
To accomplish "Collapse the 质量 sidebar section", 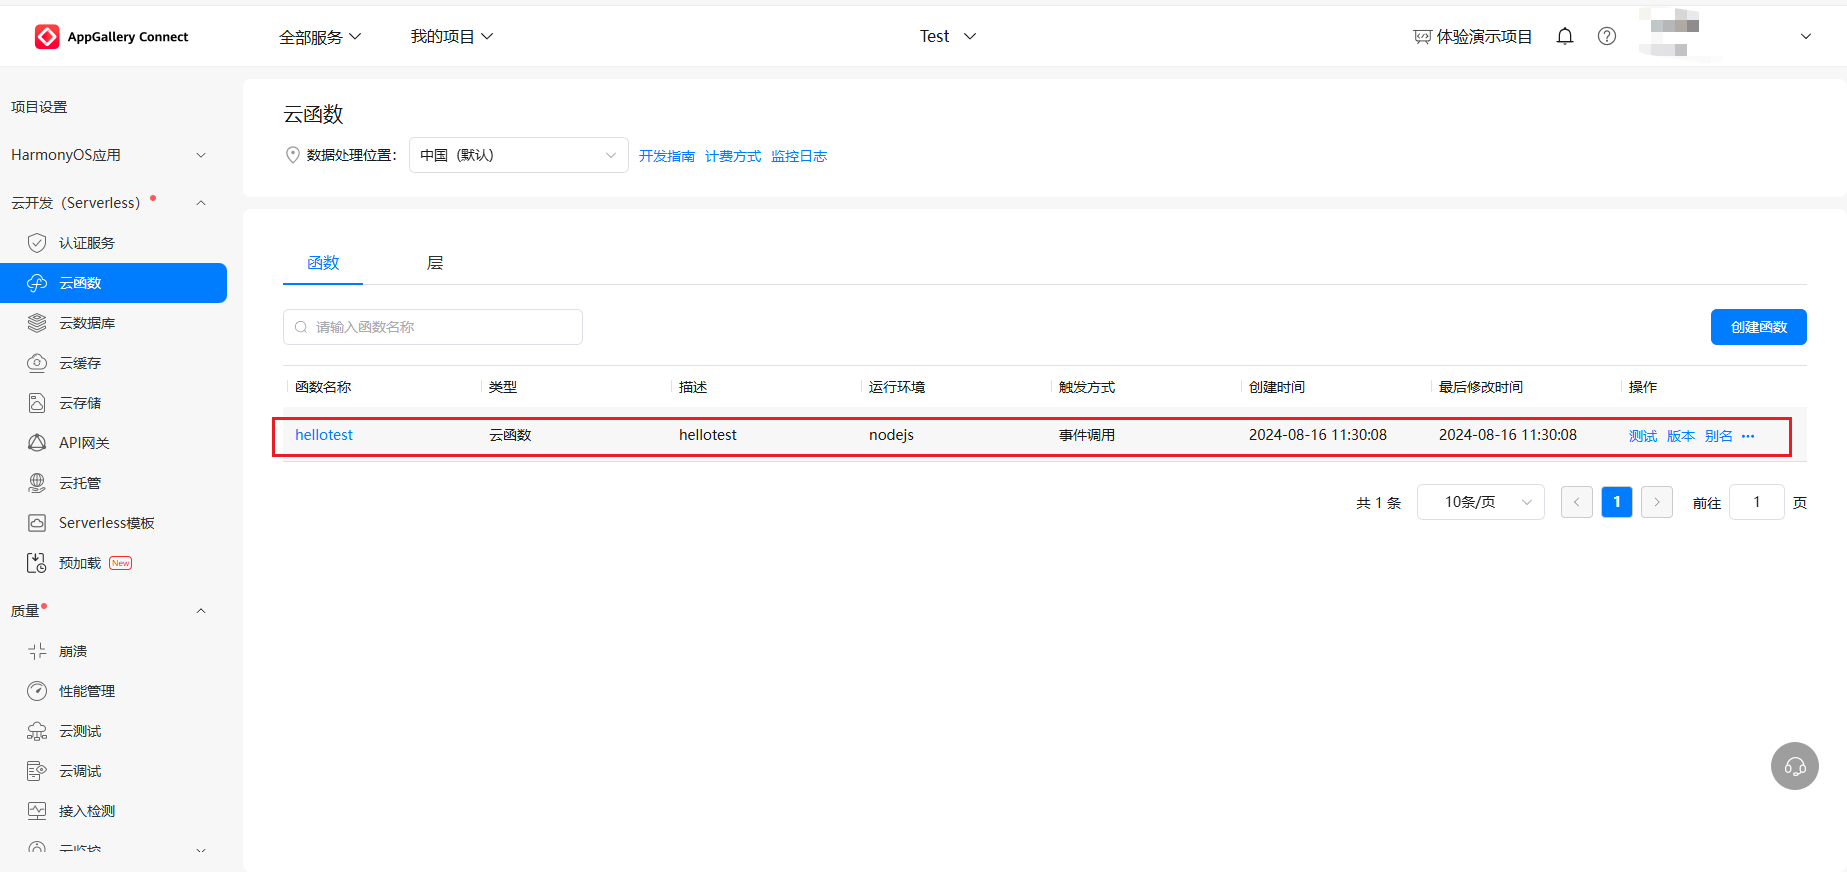I will point(201,611).
